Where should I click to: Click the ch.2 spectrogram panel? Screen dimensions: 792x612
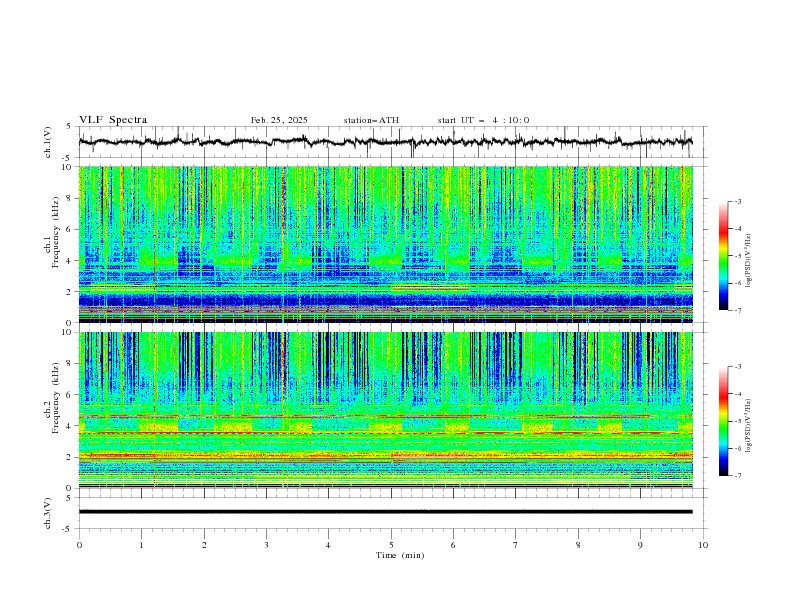point(386,410)
